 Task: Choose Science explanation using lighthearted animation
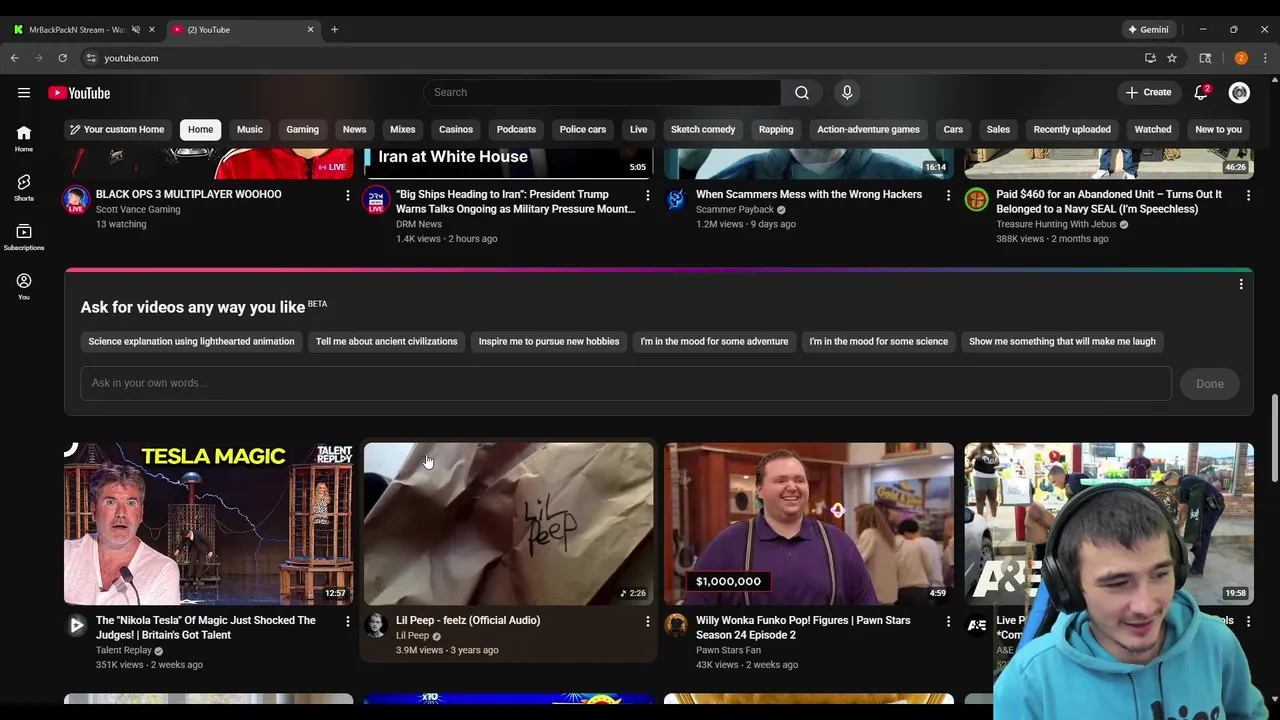[x=191, y=342]
